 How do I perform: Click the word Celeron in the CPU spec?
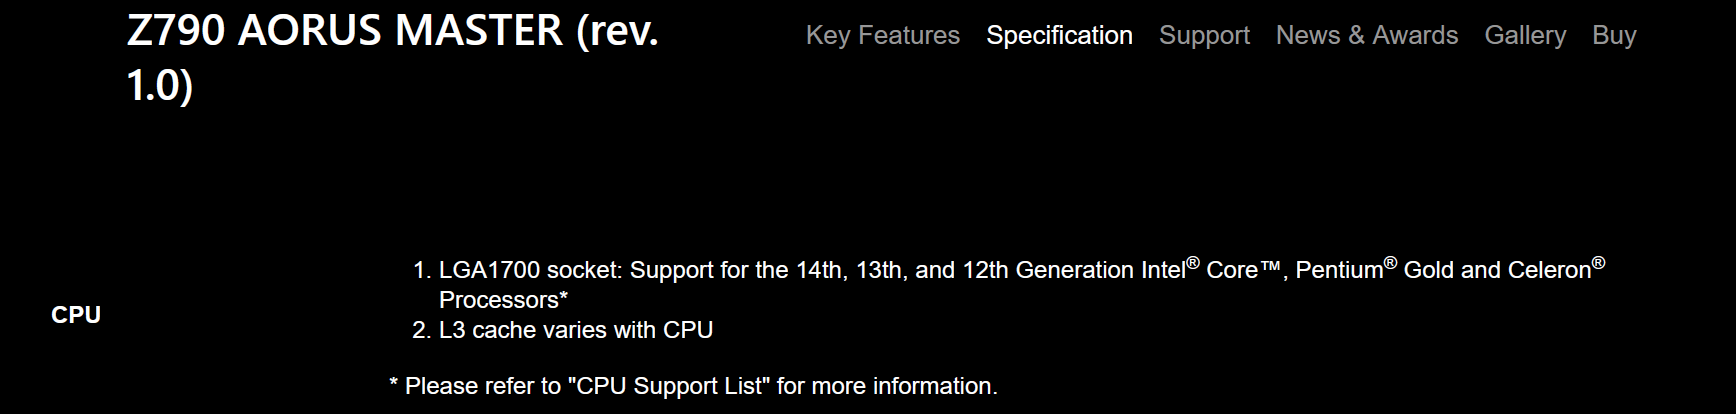click(1548, 271)
